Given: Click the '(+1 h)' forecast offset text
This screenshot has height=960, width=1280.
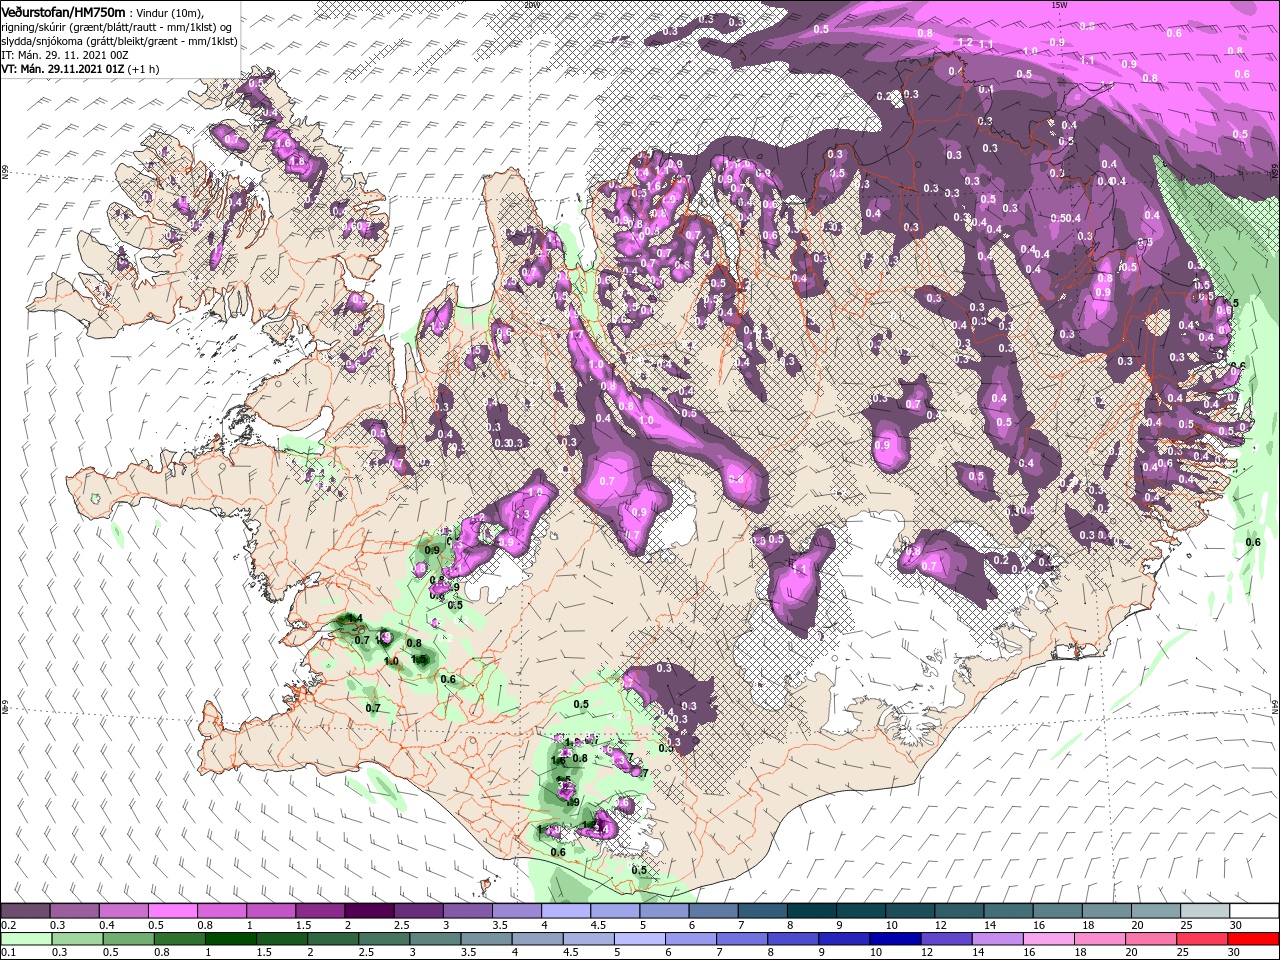Looking at the screenshot, I should (143, 69).
